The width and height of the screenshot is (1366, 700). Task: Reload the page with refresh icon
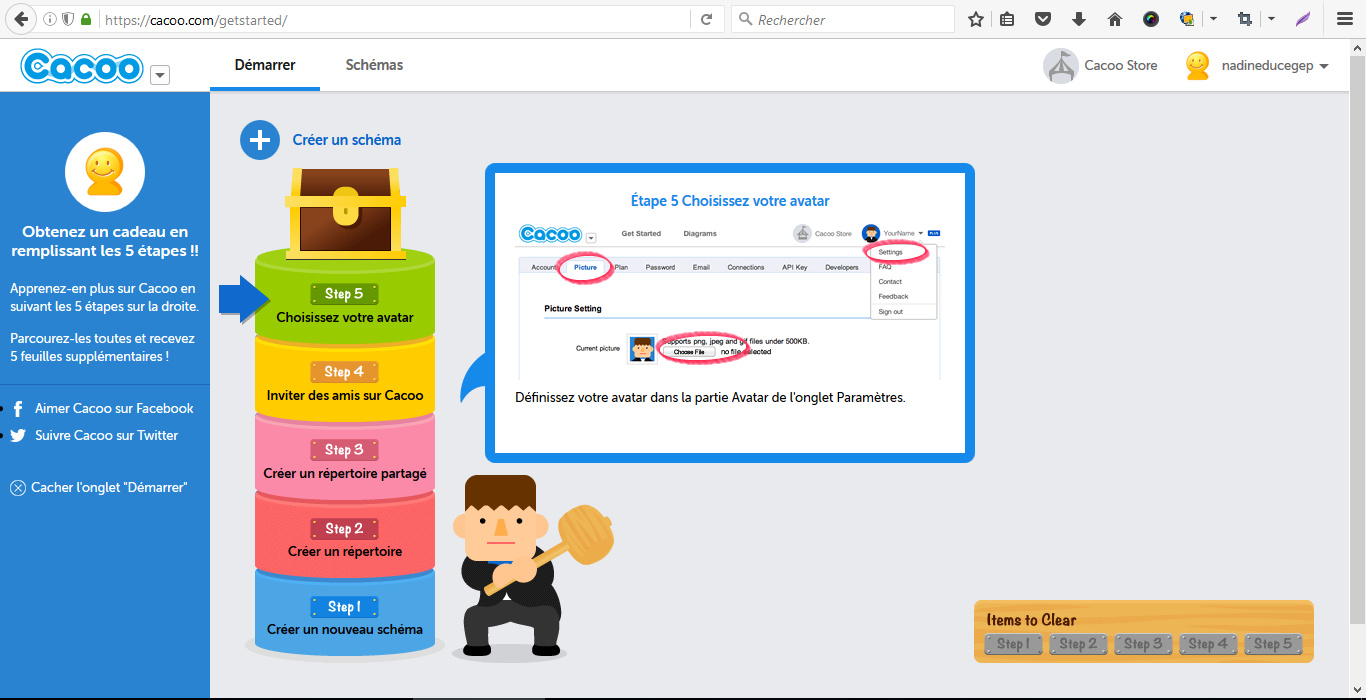coord(706,19)
